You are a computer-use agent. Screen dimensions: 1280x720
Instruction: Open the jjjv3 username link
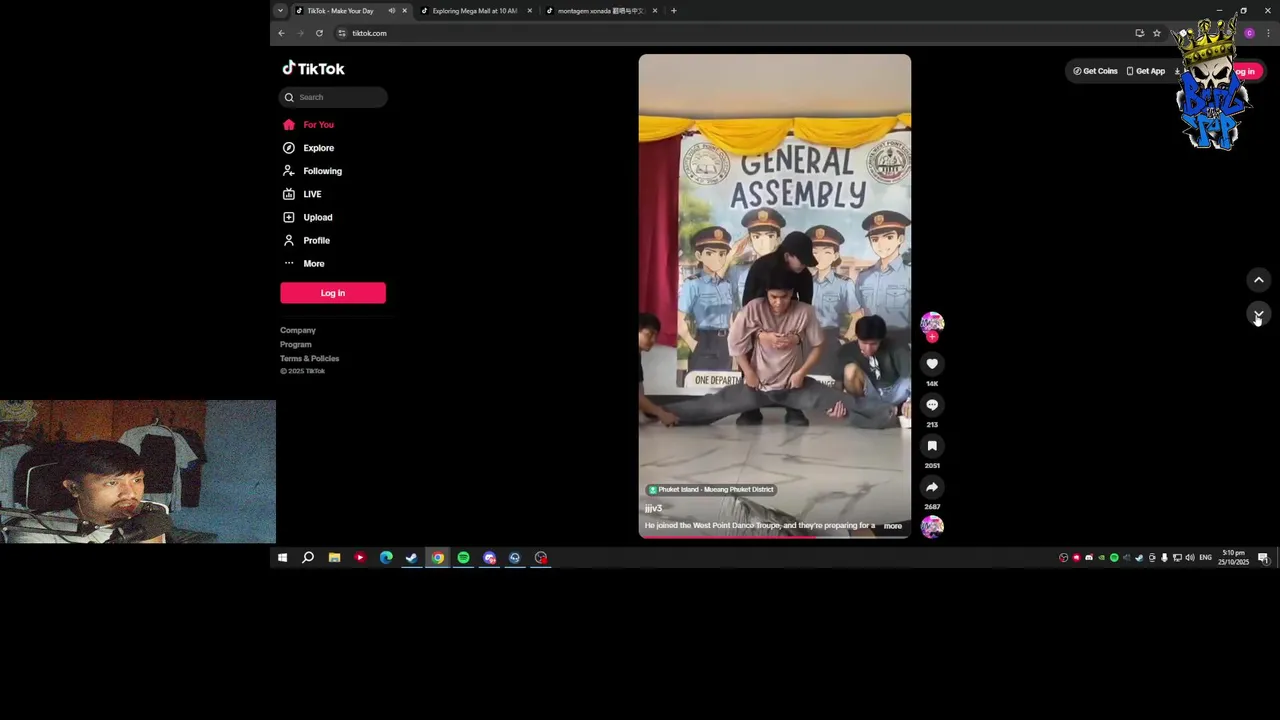pos(654,509)
